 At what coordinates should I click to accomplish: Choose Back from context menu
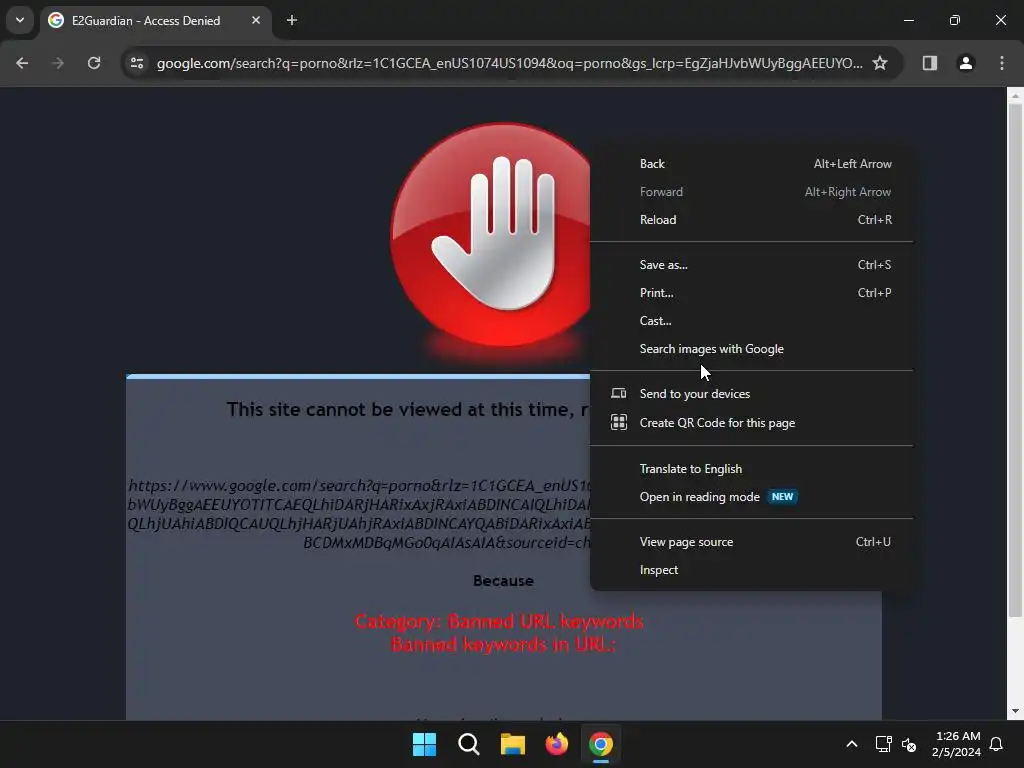coord(752,164)
